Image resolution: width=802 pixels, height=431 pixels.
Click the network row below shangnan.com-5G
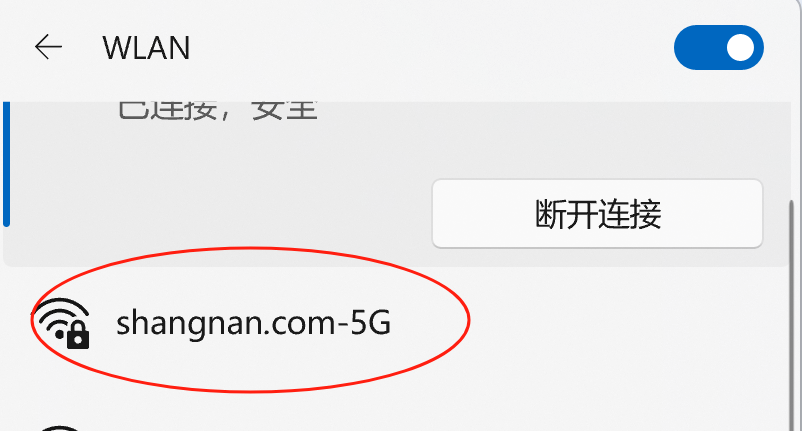397,427
